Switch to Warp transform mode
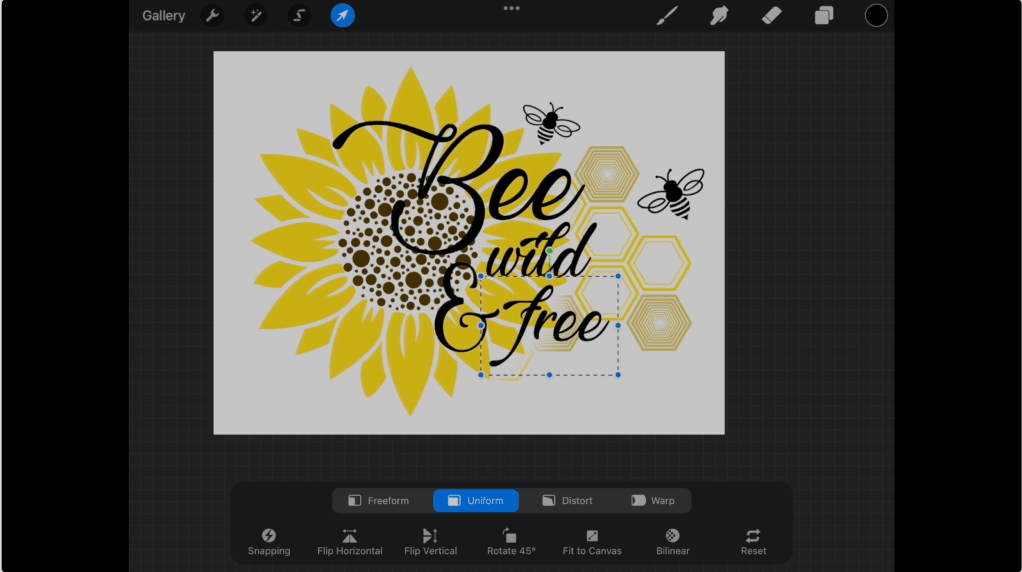The height and width of the screenshot is (572, 1022). 652,501
